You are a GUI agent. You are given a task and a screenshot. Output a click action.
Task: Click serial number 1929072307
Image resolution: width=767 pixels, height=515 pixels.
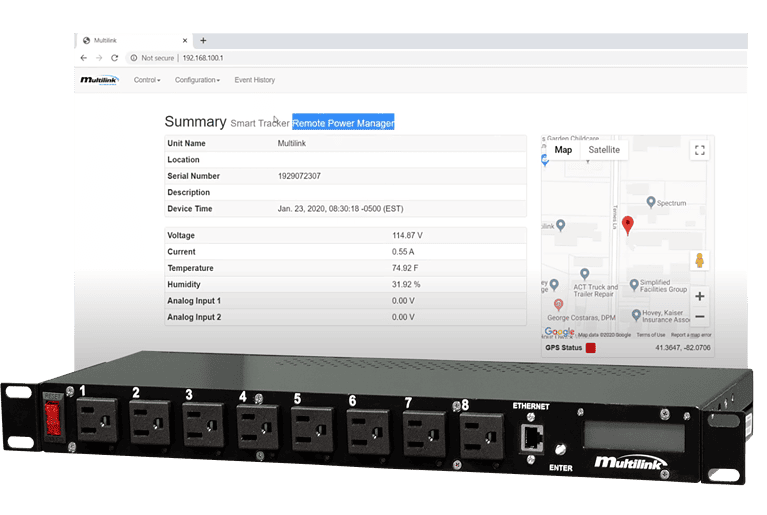299,176
